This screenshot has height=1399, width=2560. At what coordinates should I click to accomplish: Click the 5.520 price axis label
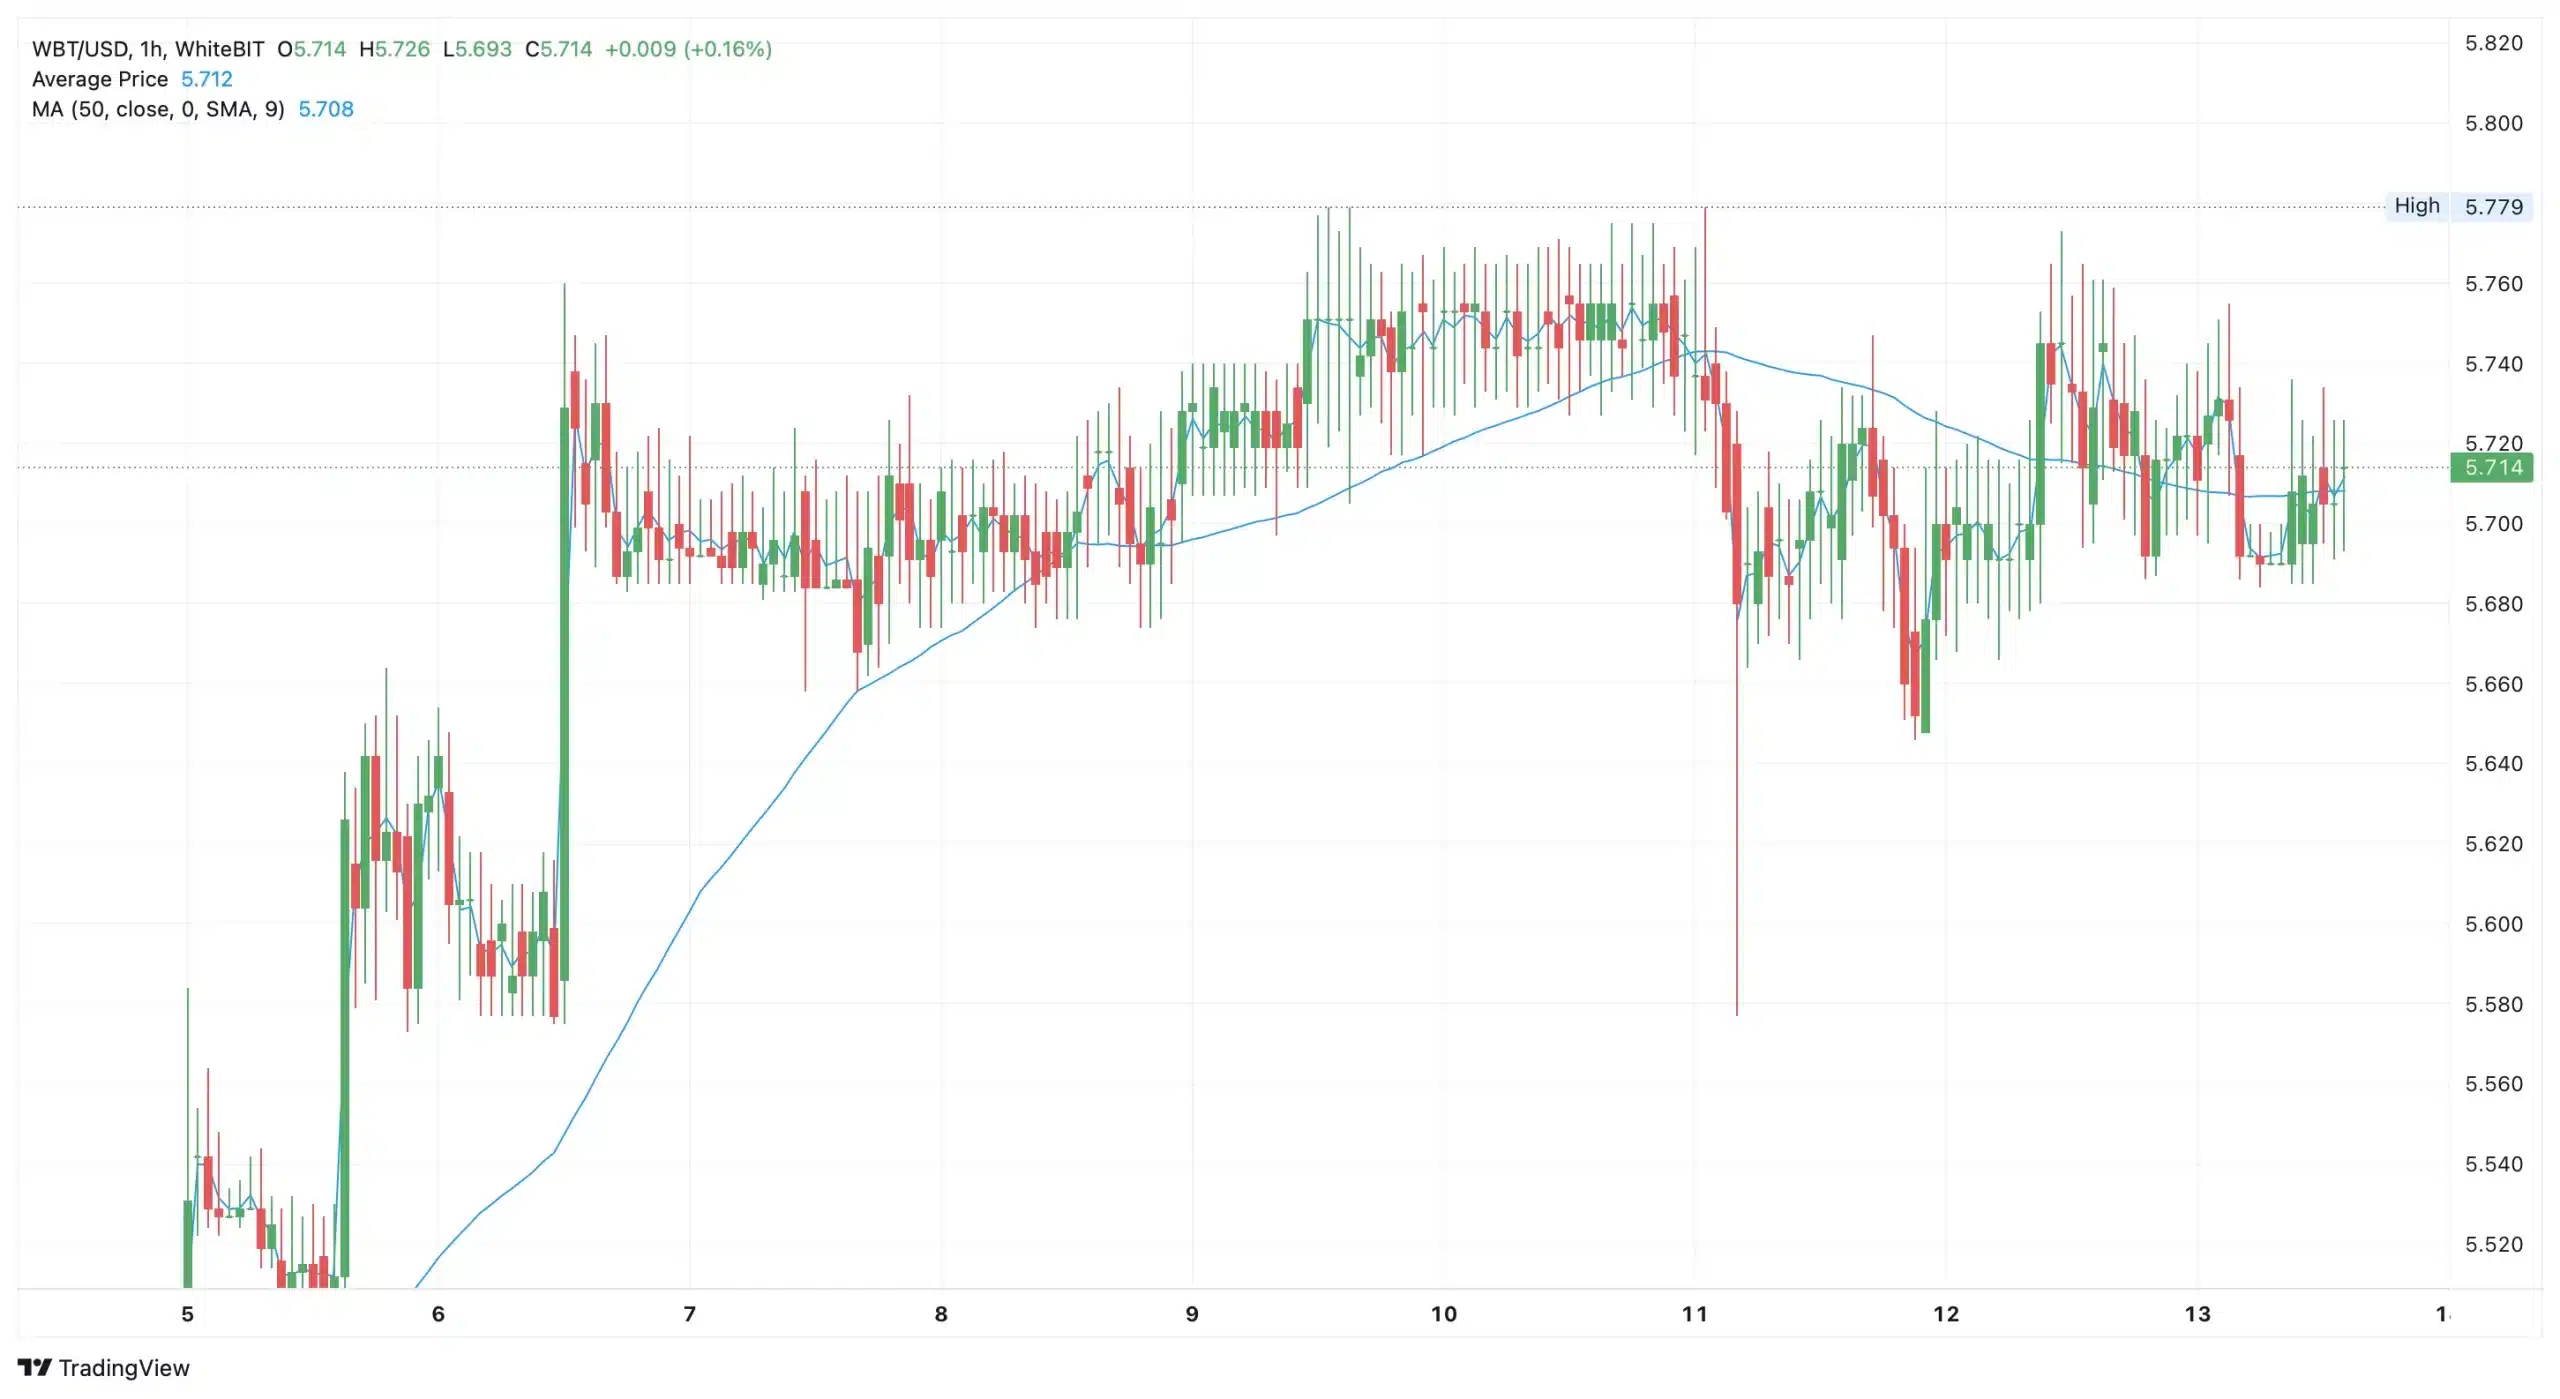click(x=2494, y=1245)
